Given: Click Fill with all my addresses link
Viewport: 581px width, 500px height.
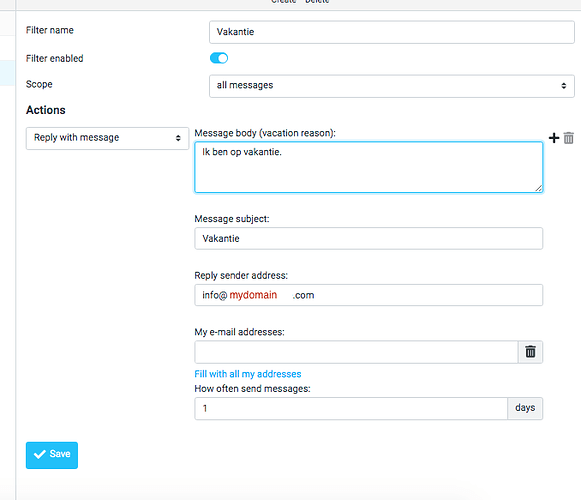Looking at the screenshot, I should (248, 374).
